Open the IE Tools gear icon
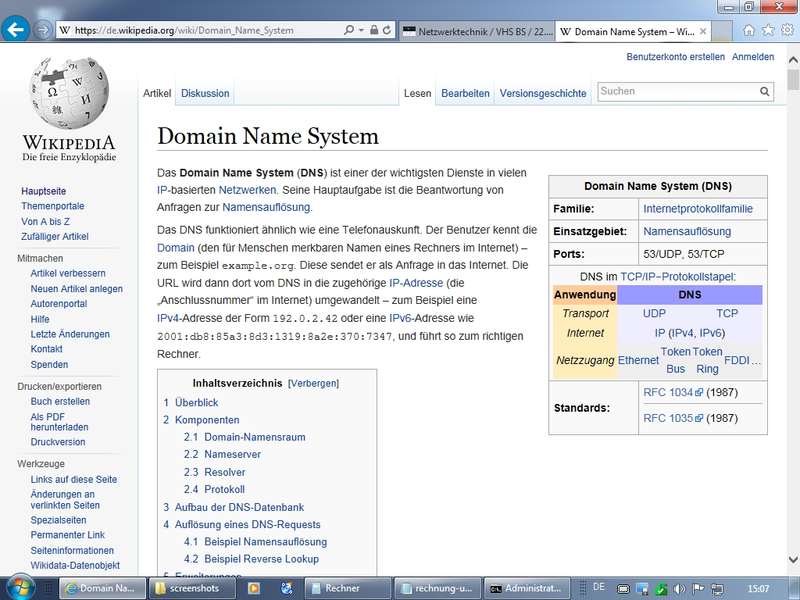800x600 pixels. click(787, 30)
